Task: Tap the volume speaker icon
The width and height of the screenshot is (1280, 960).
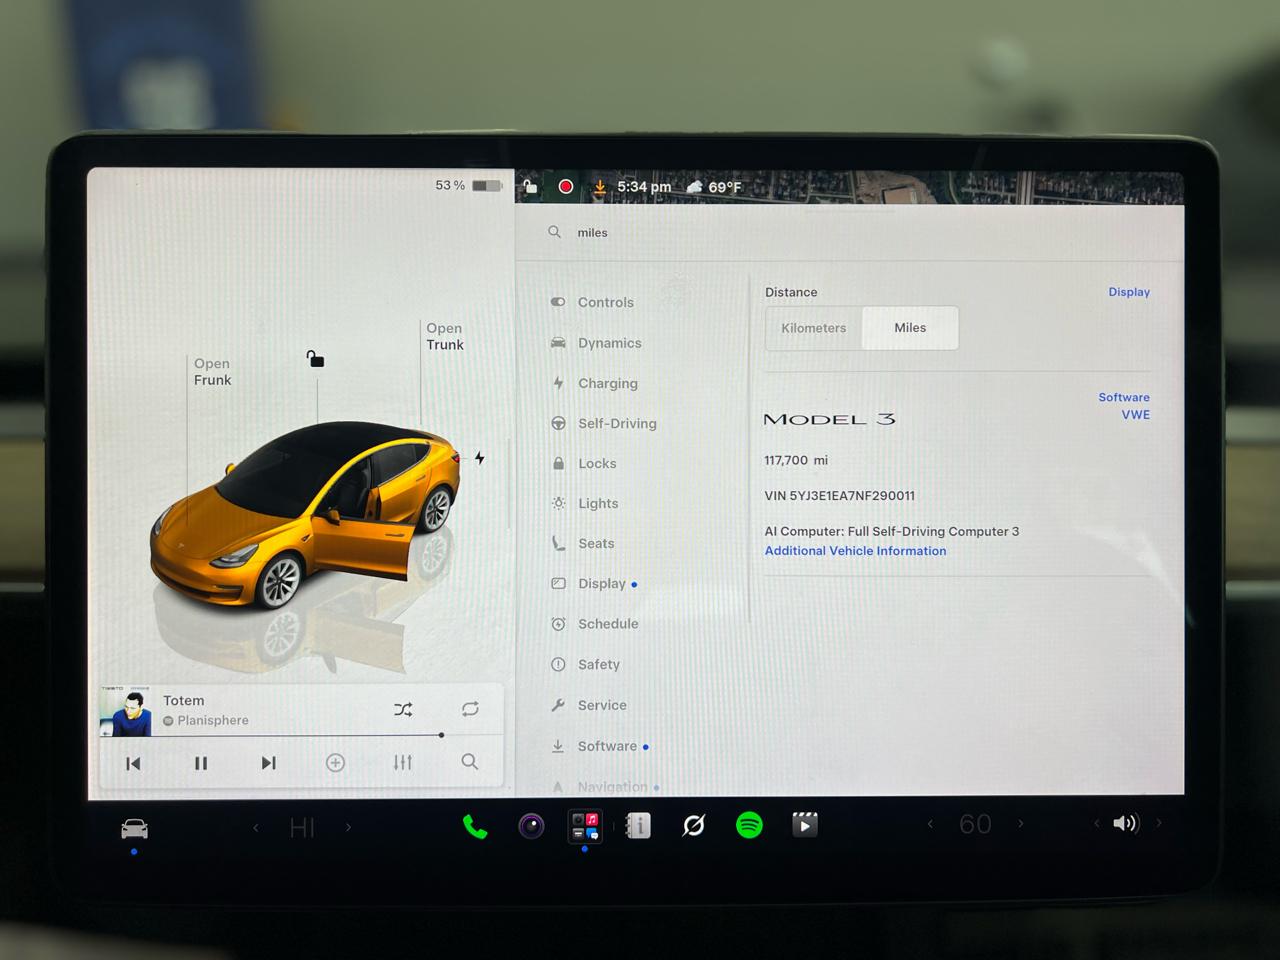Action: (x=1126, y=823)
